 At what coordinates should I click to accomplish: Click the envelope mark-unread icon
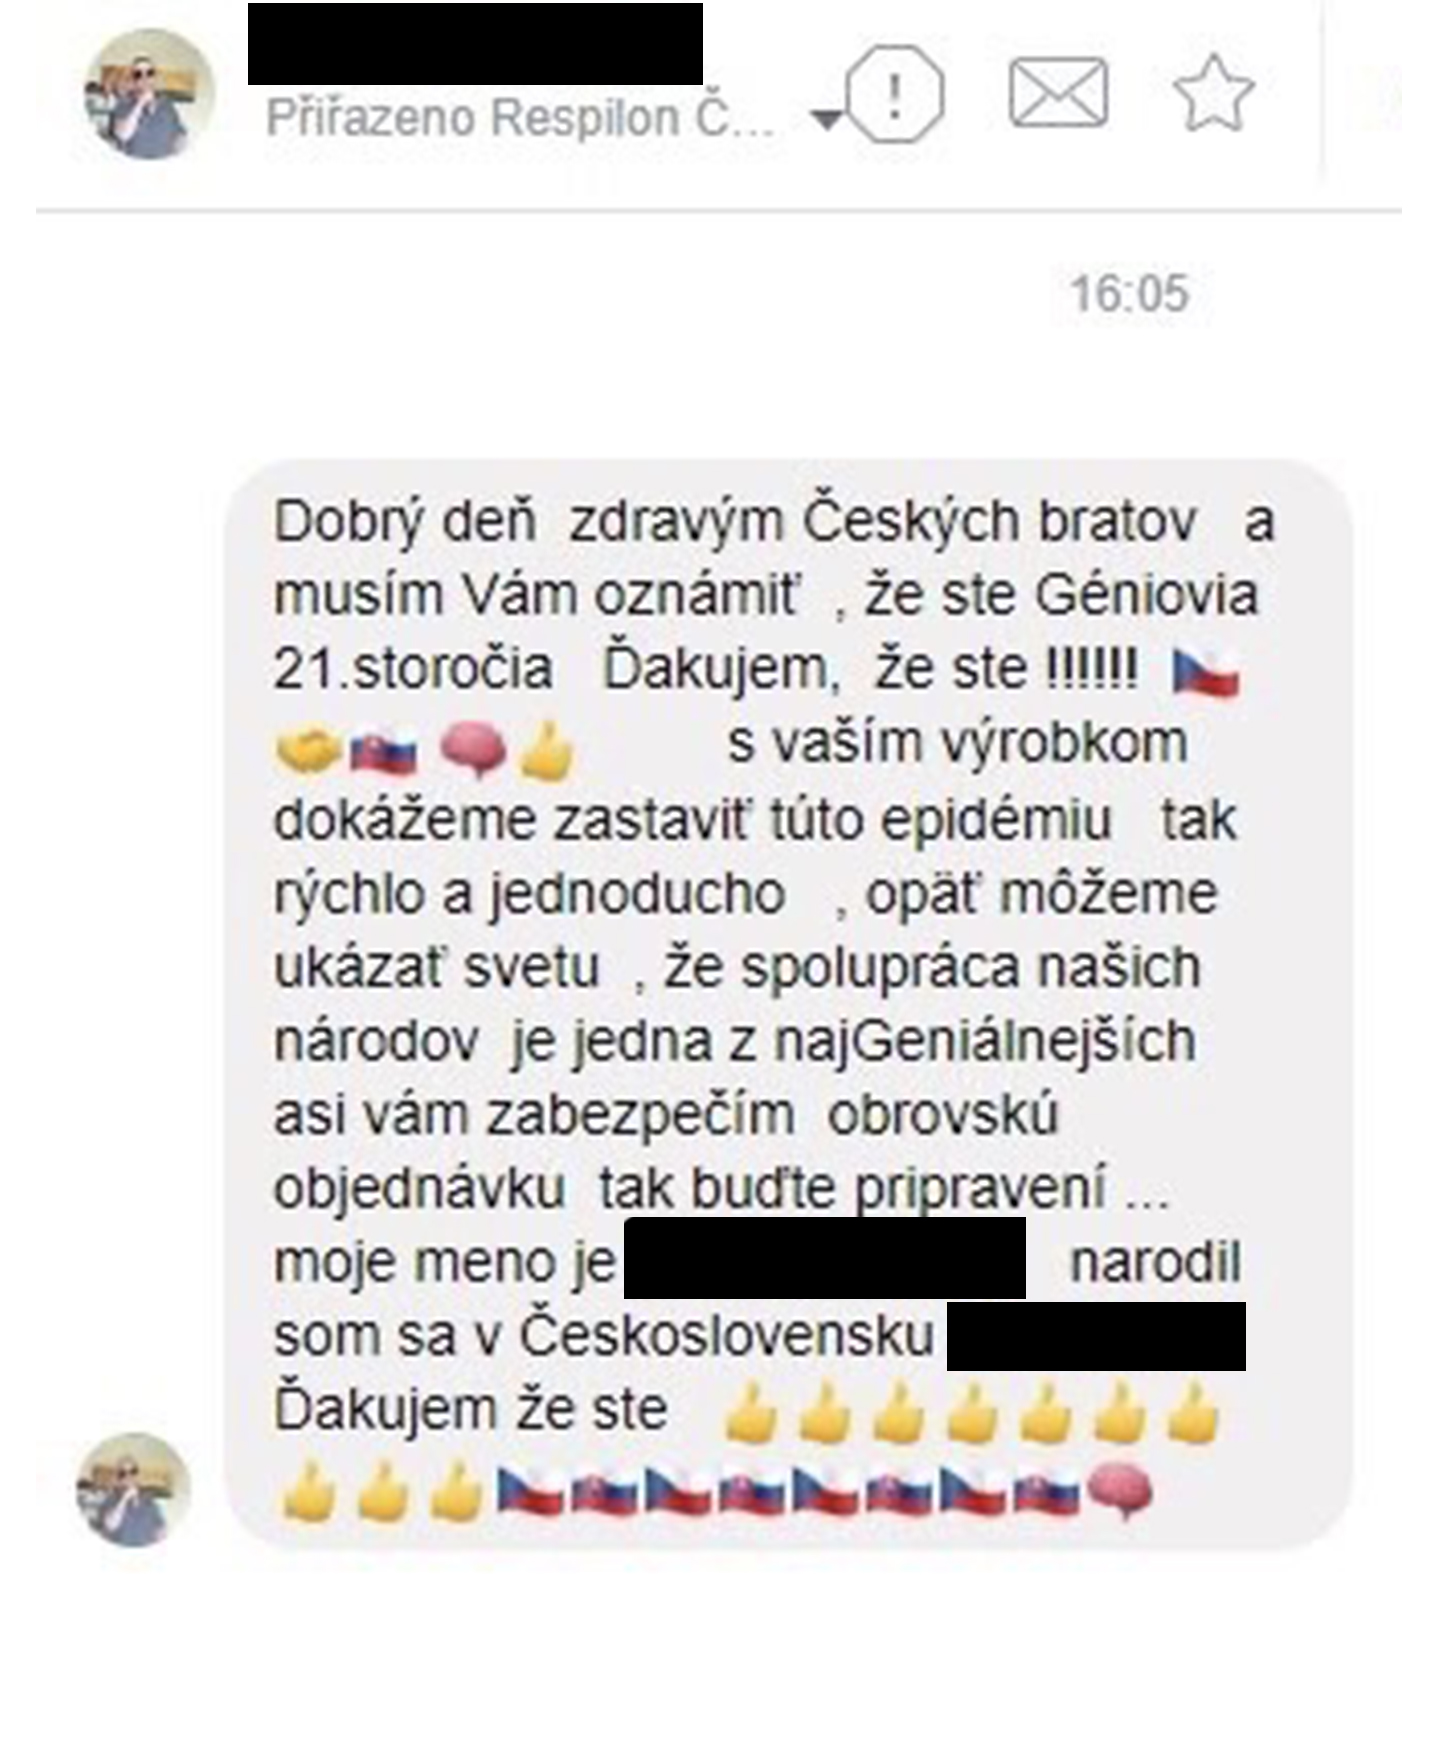(1059, 93)
